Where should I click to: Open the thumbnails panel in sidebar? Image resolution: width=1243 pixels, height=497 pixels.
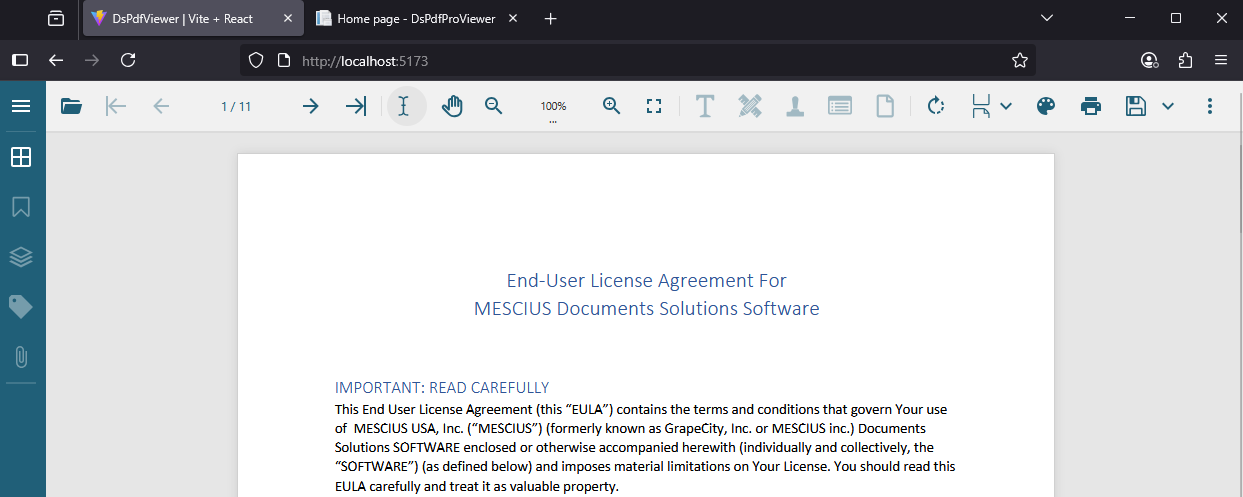[x=21, y=157]
